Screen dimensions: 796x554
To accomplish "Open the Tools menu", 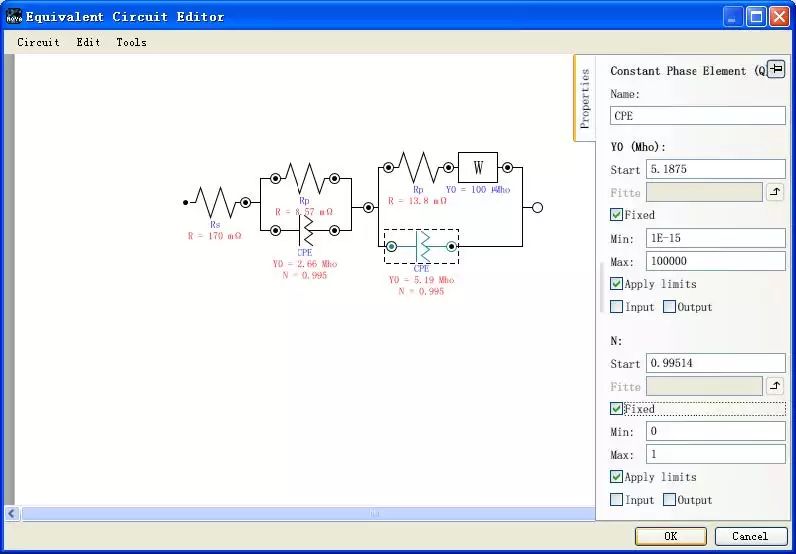I will 131,42.
